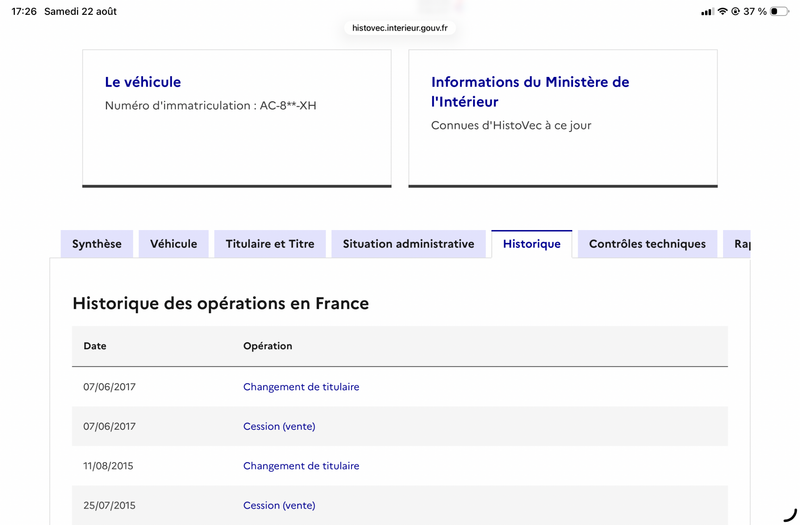Click the registration number AC-8**-XH text
800x525 pixels.
tap(288, 106)
